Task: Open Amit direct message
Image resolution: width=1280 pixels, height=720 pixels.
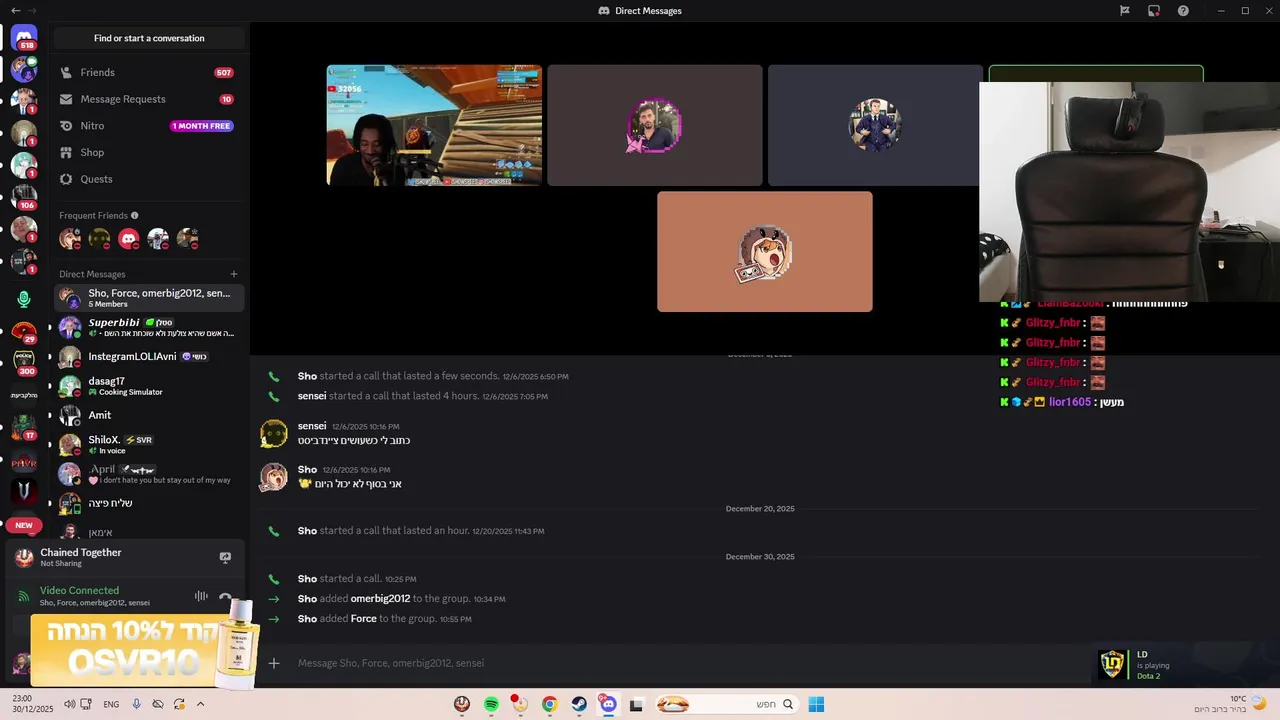Action: click(149, 415)
